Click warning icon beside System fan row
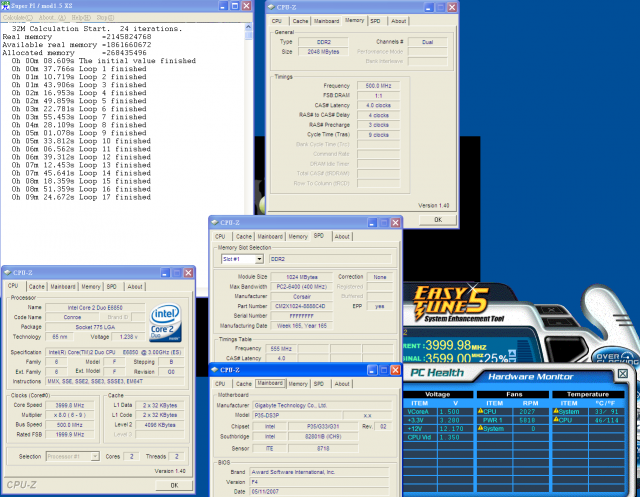Image resolution: width=640 pixels, height=497 pixels. [x=480, y=428]
